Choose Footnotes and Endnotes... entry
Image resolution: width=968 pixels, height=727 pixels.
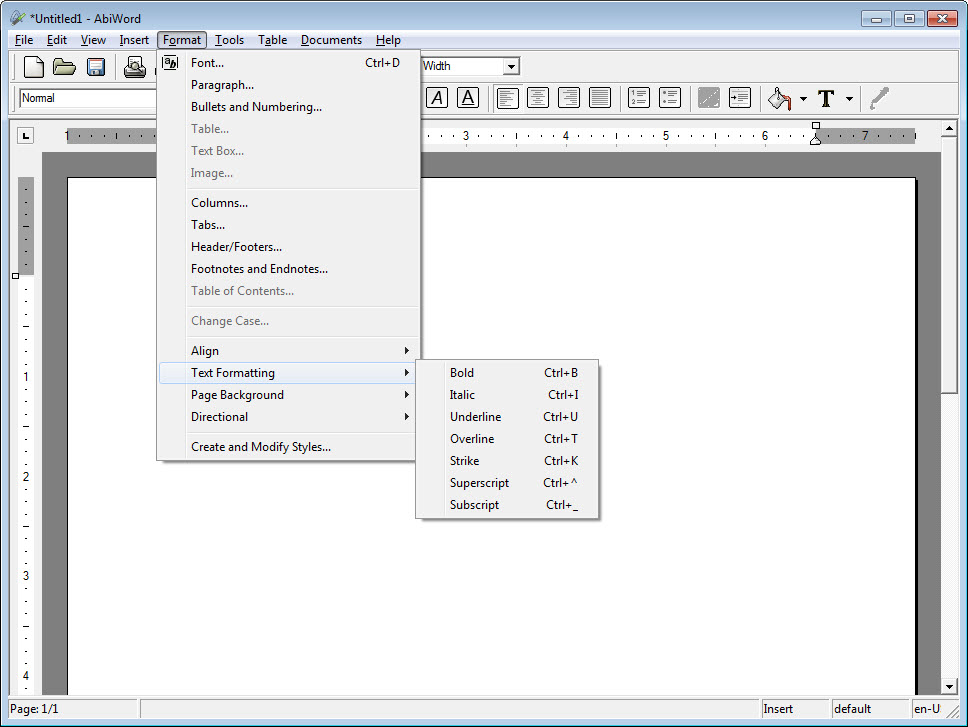tap(289, 269)
